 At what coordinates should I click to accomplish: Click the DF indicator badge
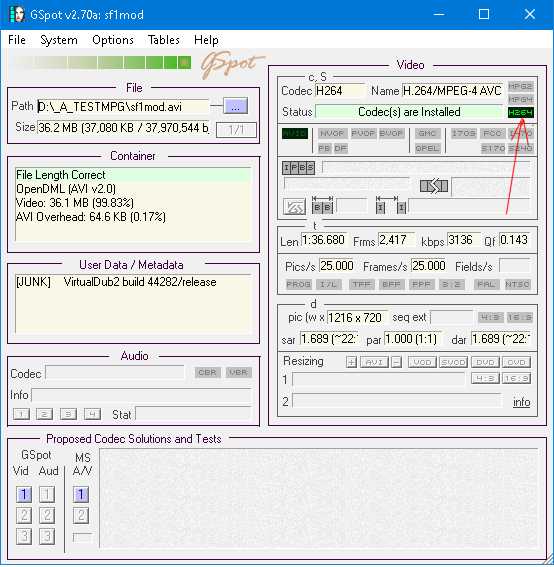click(340, 148)
